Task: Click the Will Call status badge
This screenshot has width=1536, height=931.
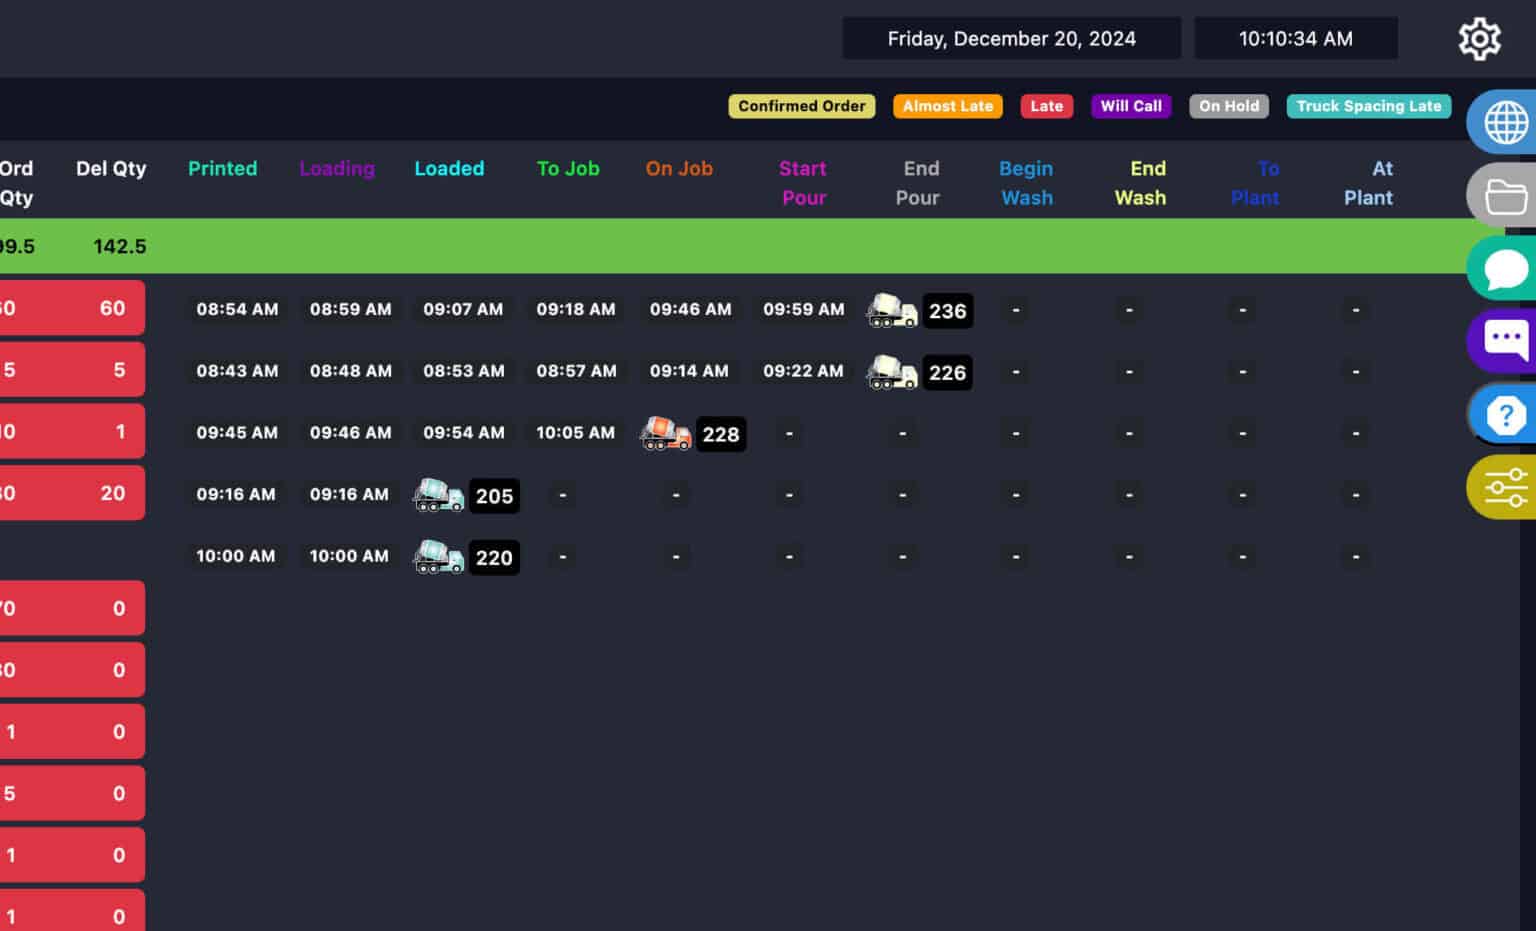Action: [1130, 106]
